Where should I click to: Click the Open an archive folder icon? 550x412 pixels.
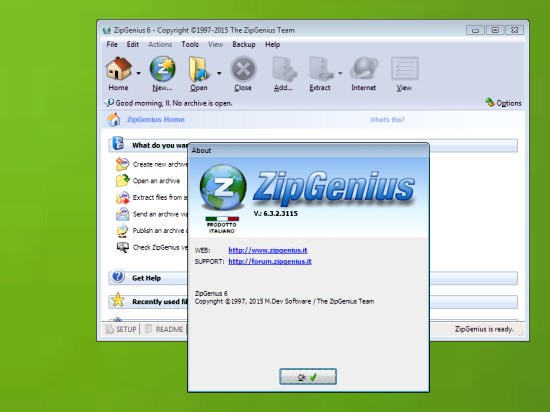pyautogui.click(x=122, y=181)
